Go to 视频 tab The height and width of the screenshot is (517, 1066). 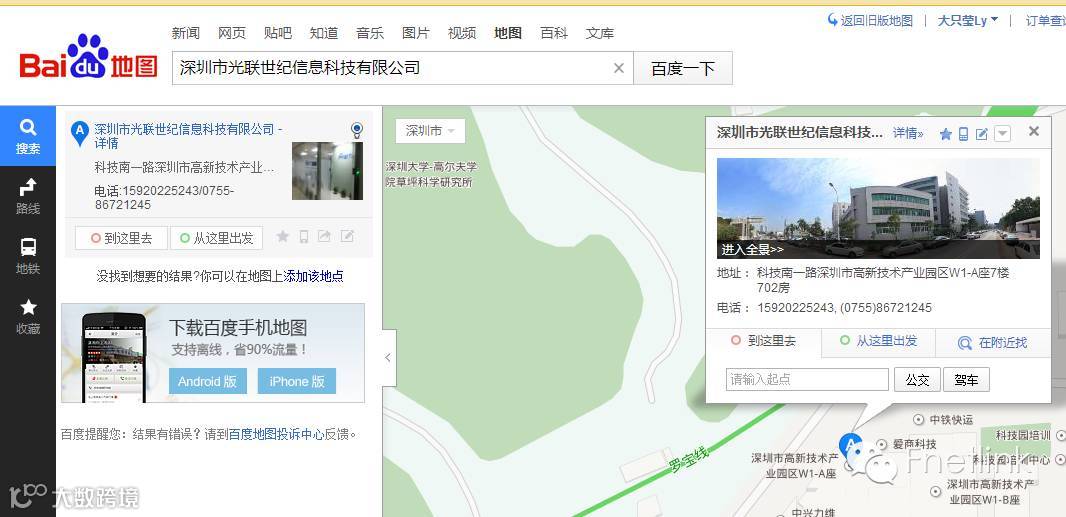[x=462, y=33]
